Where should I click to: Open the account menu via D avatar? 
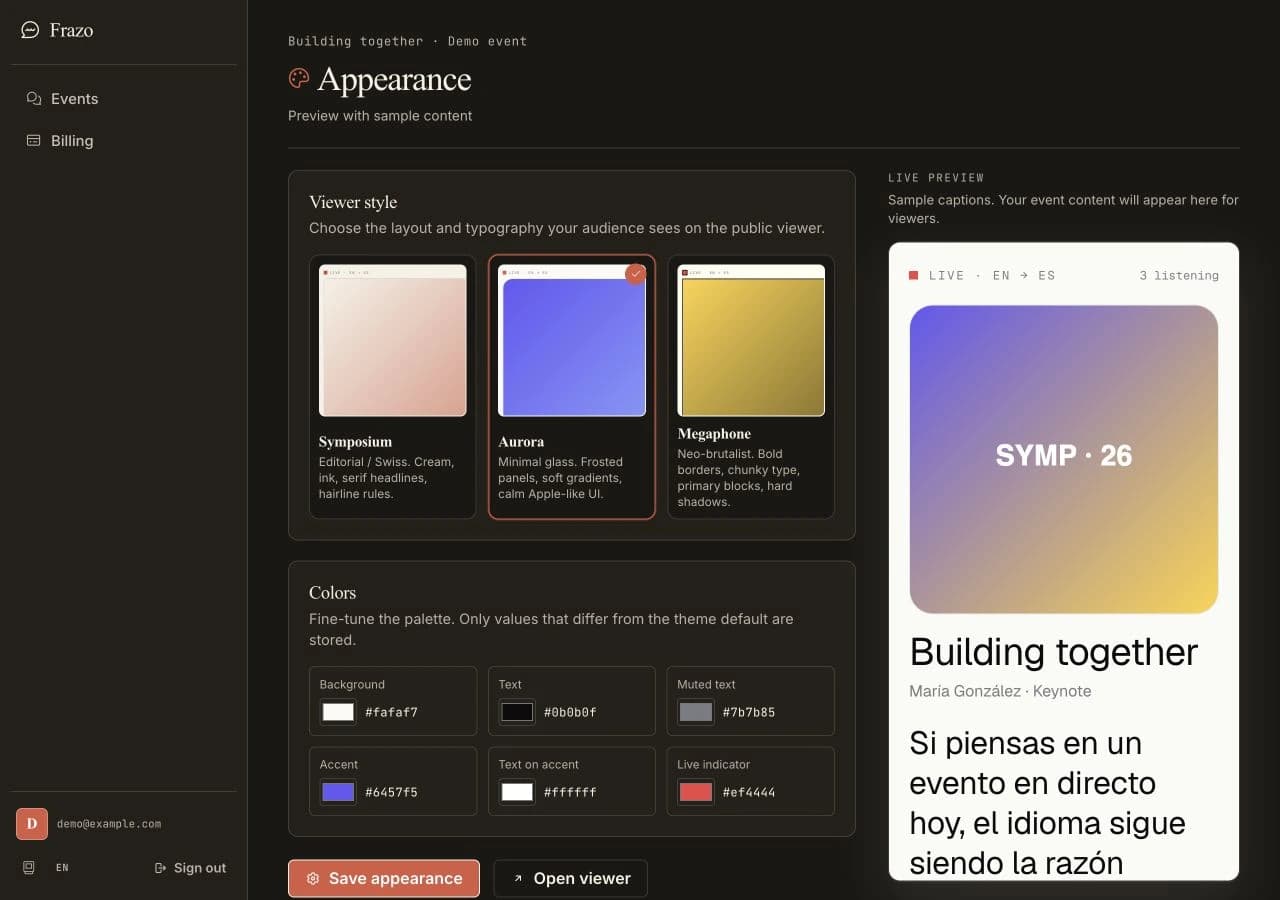32,824
